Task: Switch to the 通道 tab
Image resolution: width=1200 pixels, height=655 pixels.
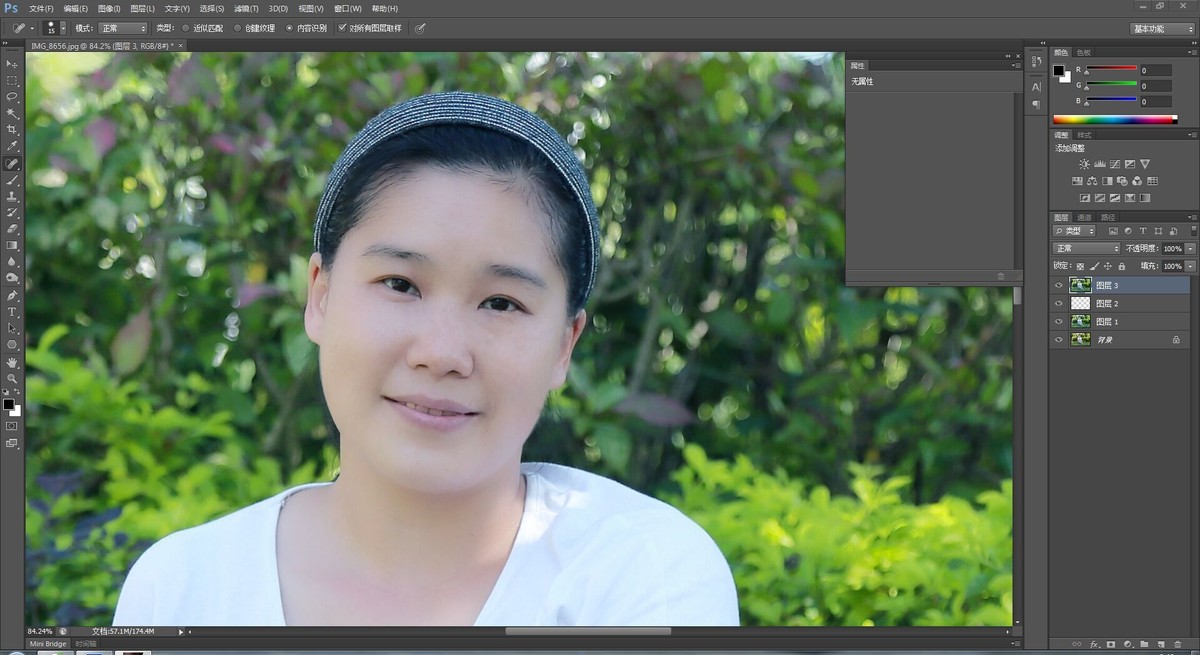Action: [1084, 217]
